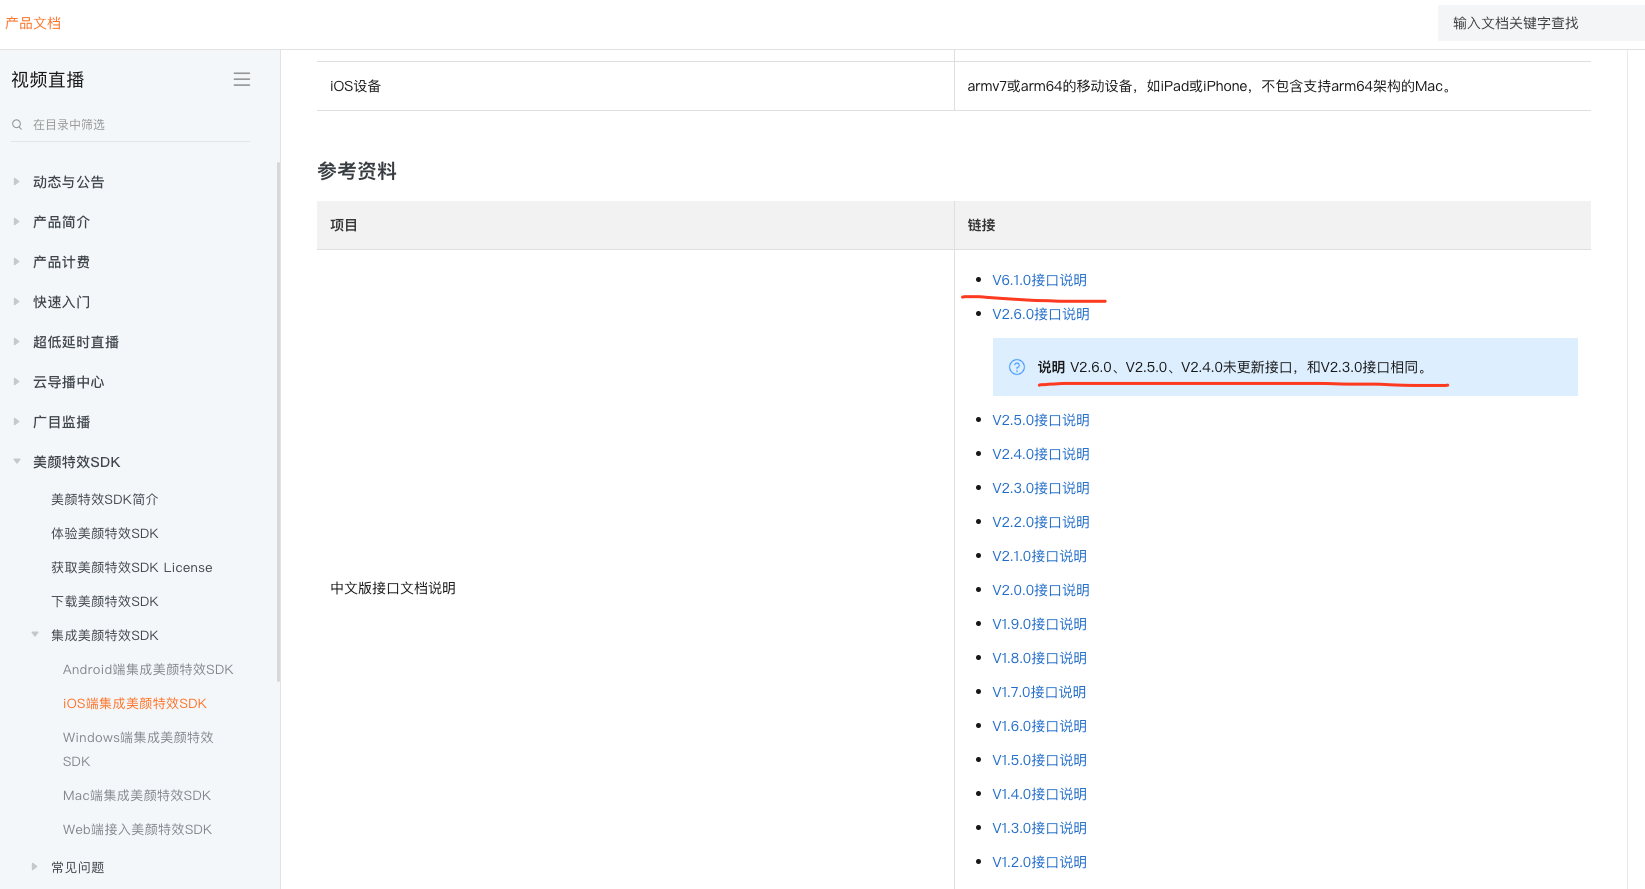Open V6.1.0接口说明 link
The image size is (1645, 889).
click(x=1039, y=280)
